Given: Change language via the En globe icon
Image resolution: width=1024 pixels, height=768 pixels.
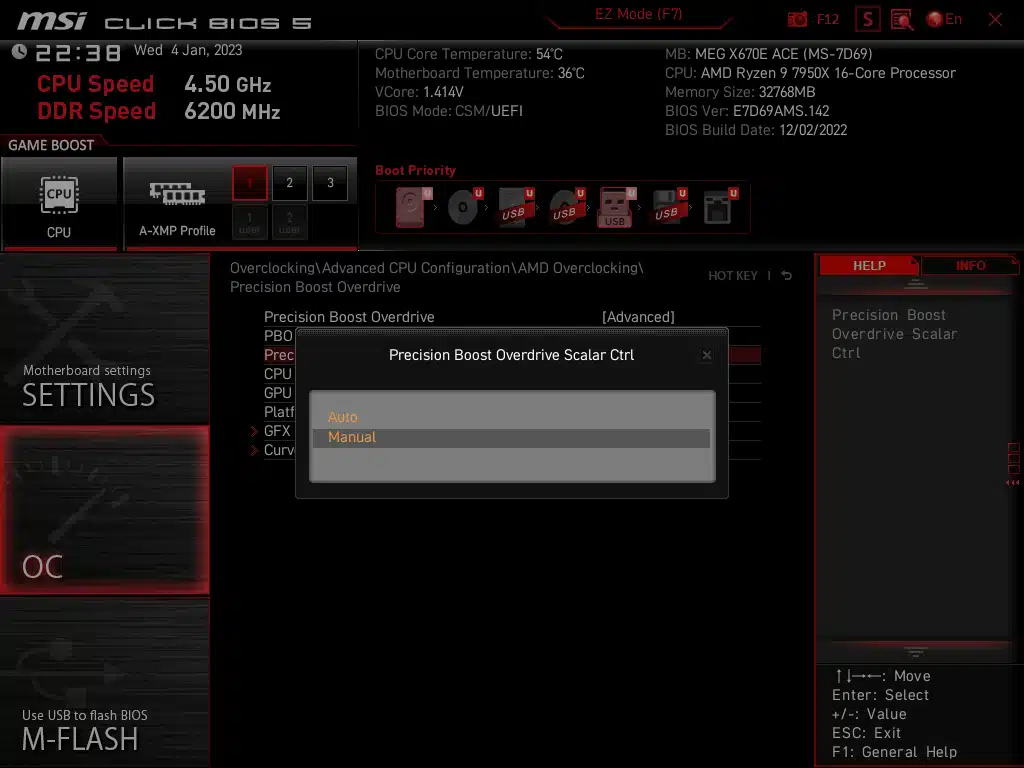Looking at the screenshot, I should (944, 20).
